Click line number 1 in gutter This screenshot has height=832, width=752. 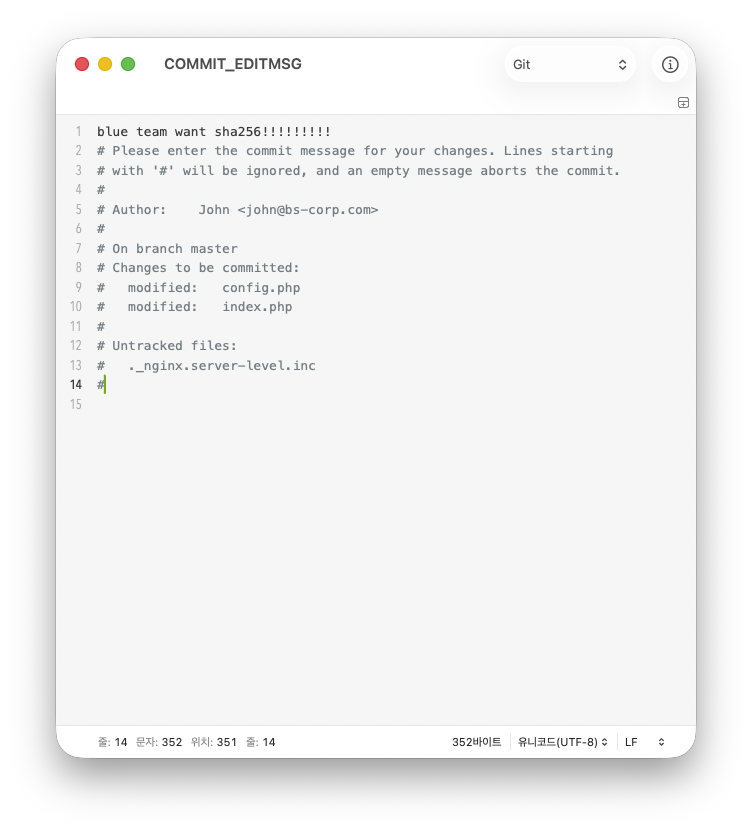click(79, 132)
